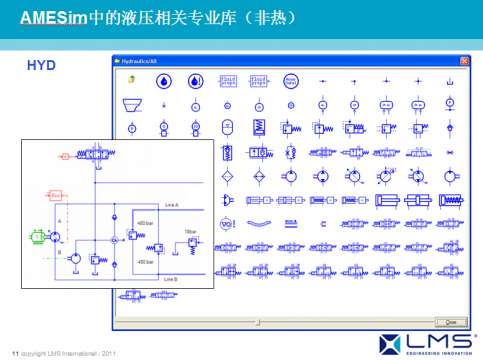This screenshot has width=483, height=360.
Task: Click the small red signal block beside top valve
Action: click(65, 156)
